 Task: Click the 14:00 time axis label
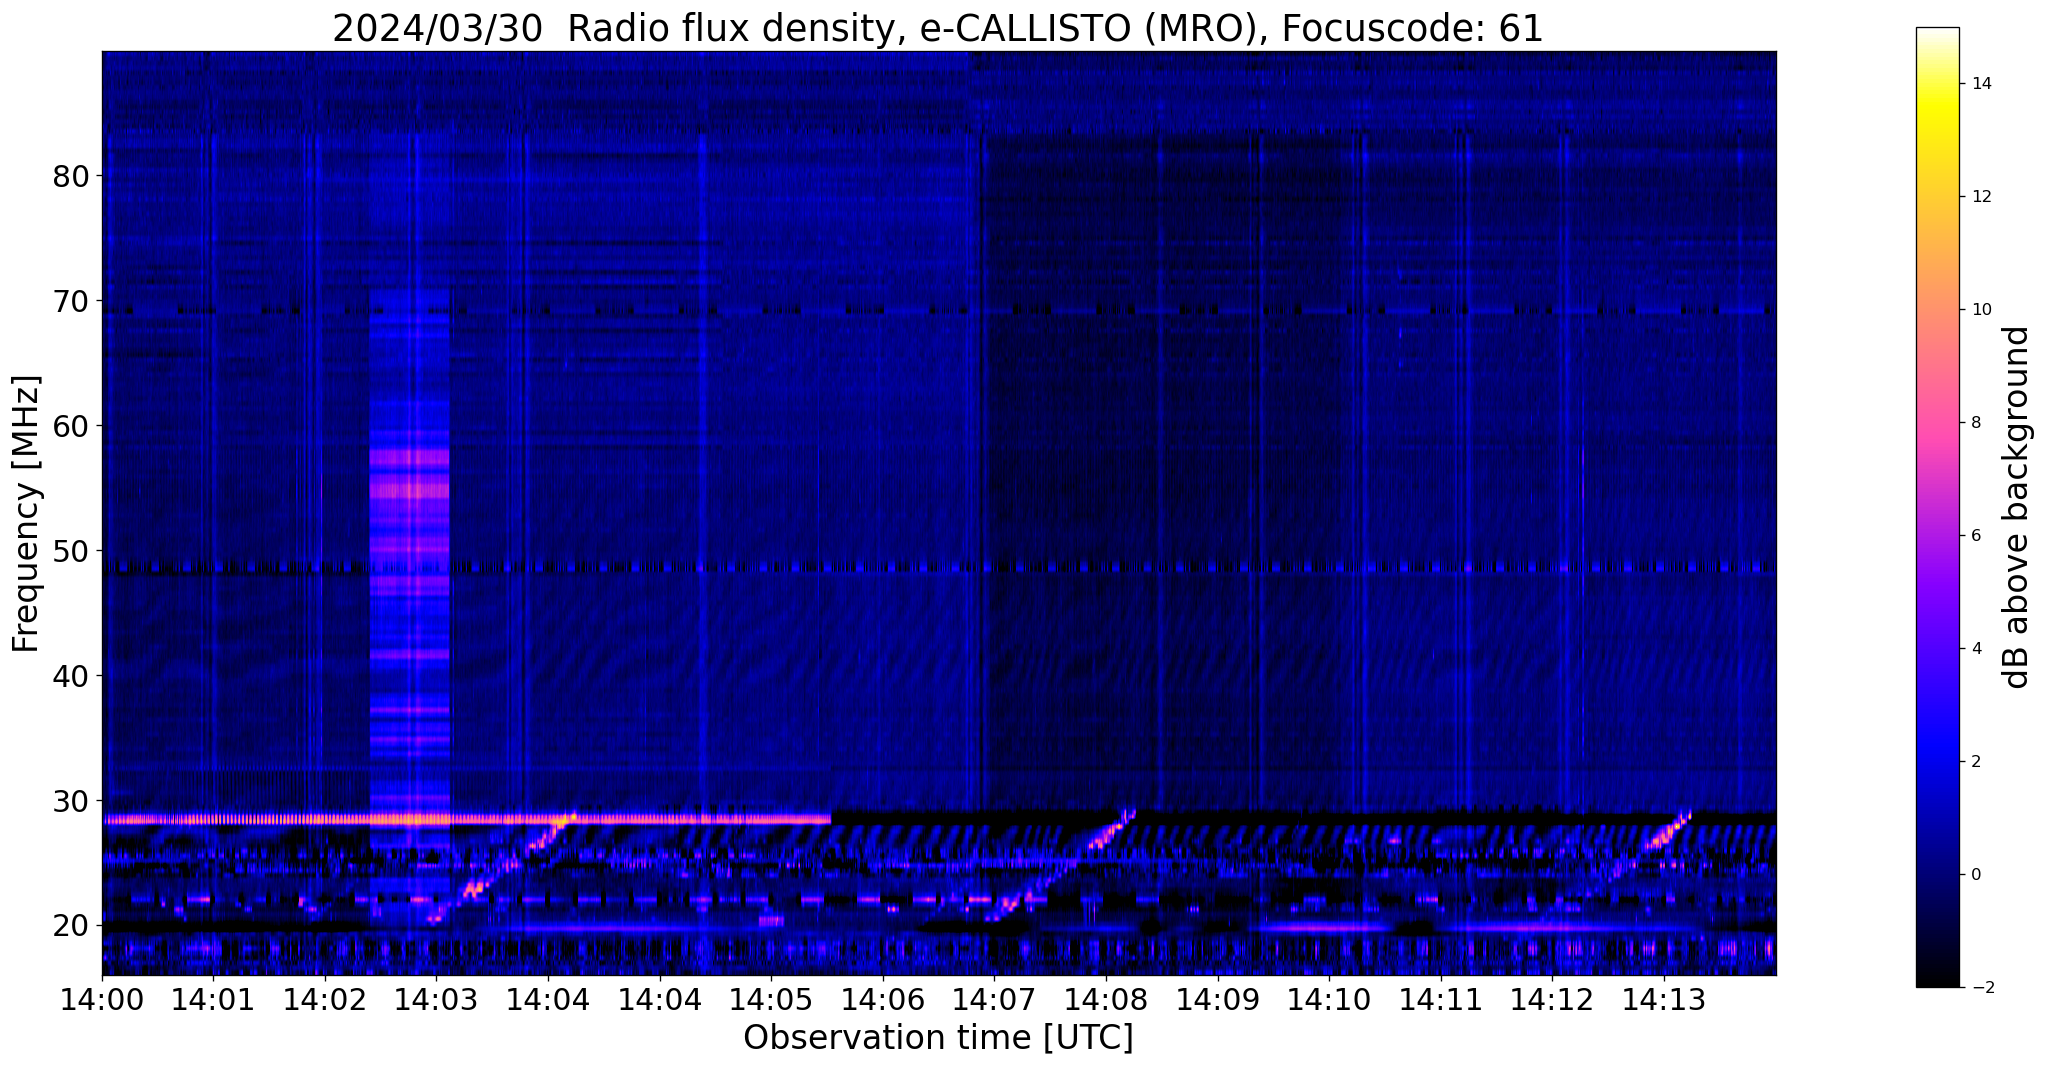(x=102, y=999)
